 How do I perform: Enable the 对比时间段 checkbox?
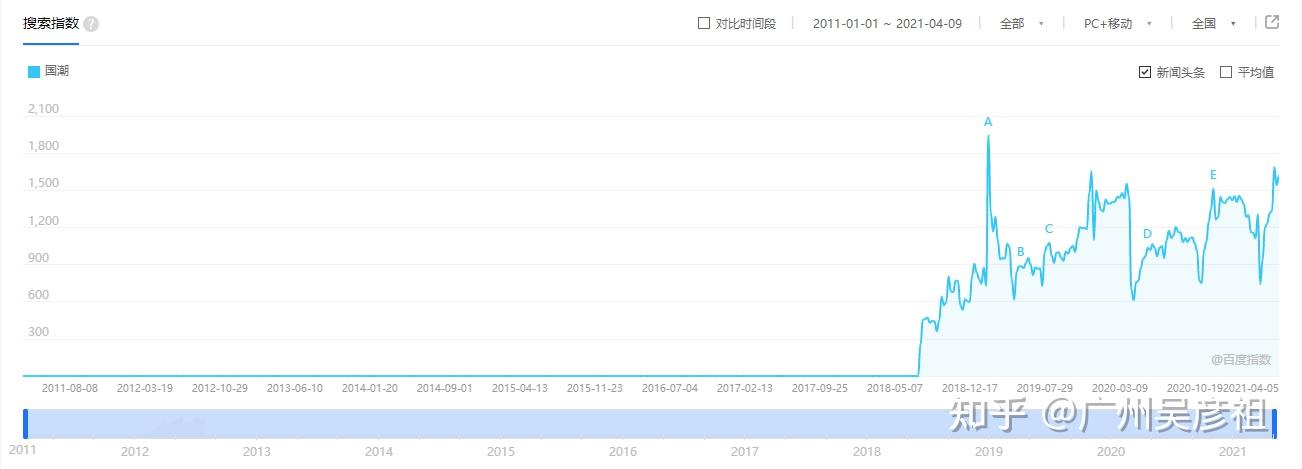tap(704, 23)
